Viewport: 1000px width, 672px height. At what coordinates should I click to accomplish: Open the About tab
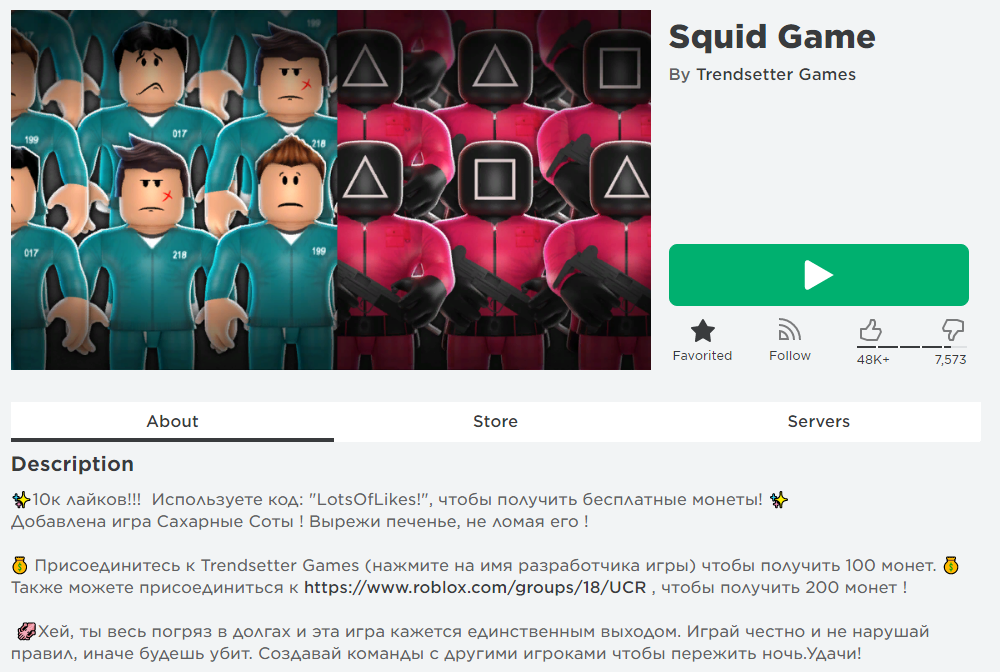click(172, 421)
